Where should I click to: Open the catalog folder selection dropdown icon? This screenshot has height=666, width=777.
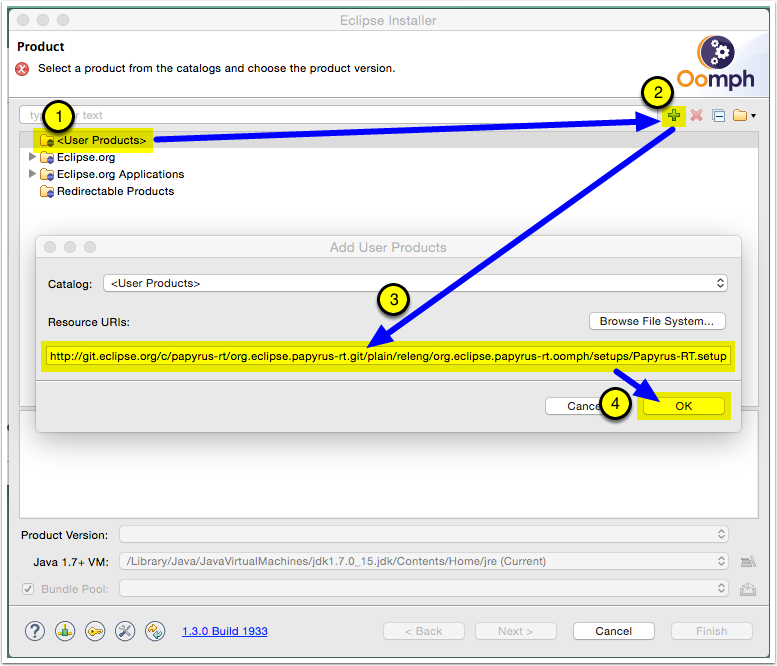(744, 115)
